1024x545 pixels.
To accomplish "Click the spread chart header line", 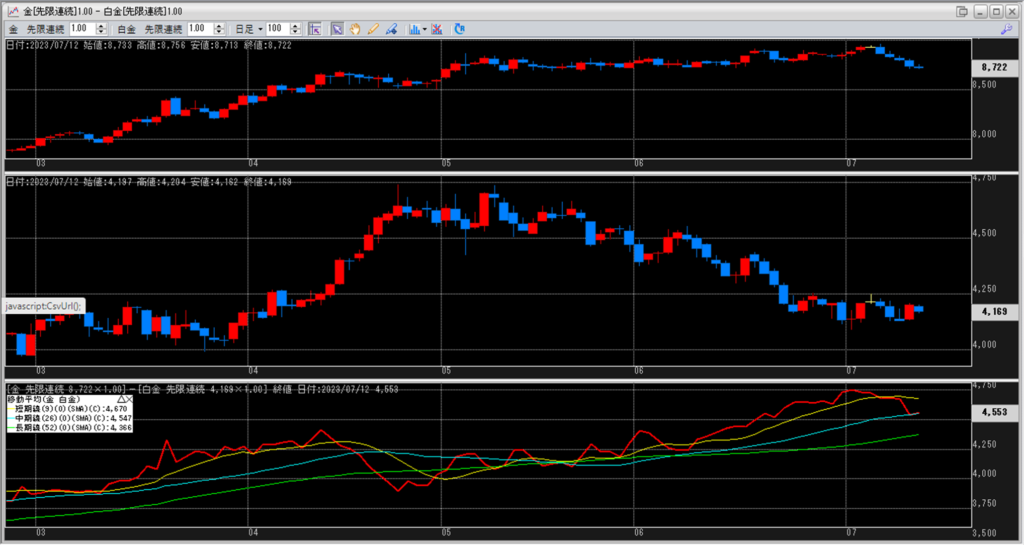I will pyautogui.click(x=202, y=389).
